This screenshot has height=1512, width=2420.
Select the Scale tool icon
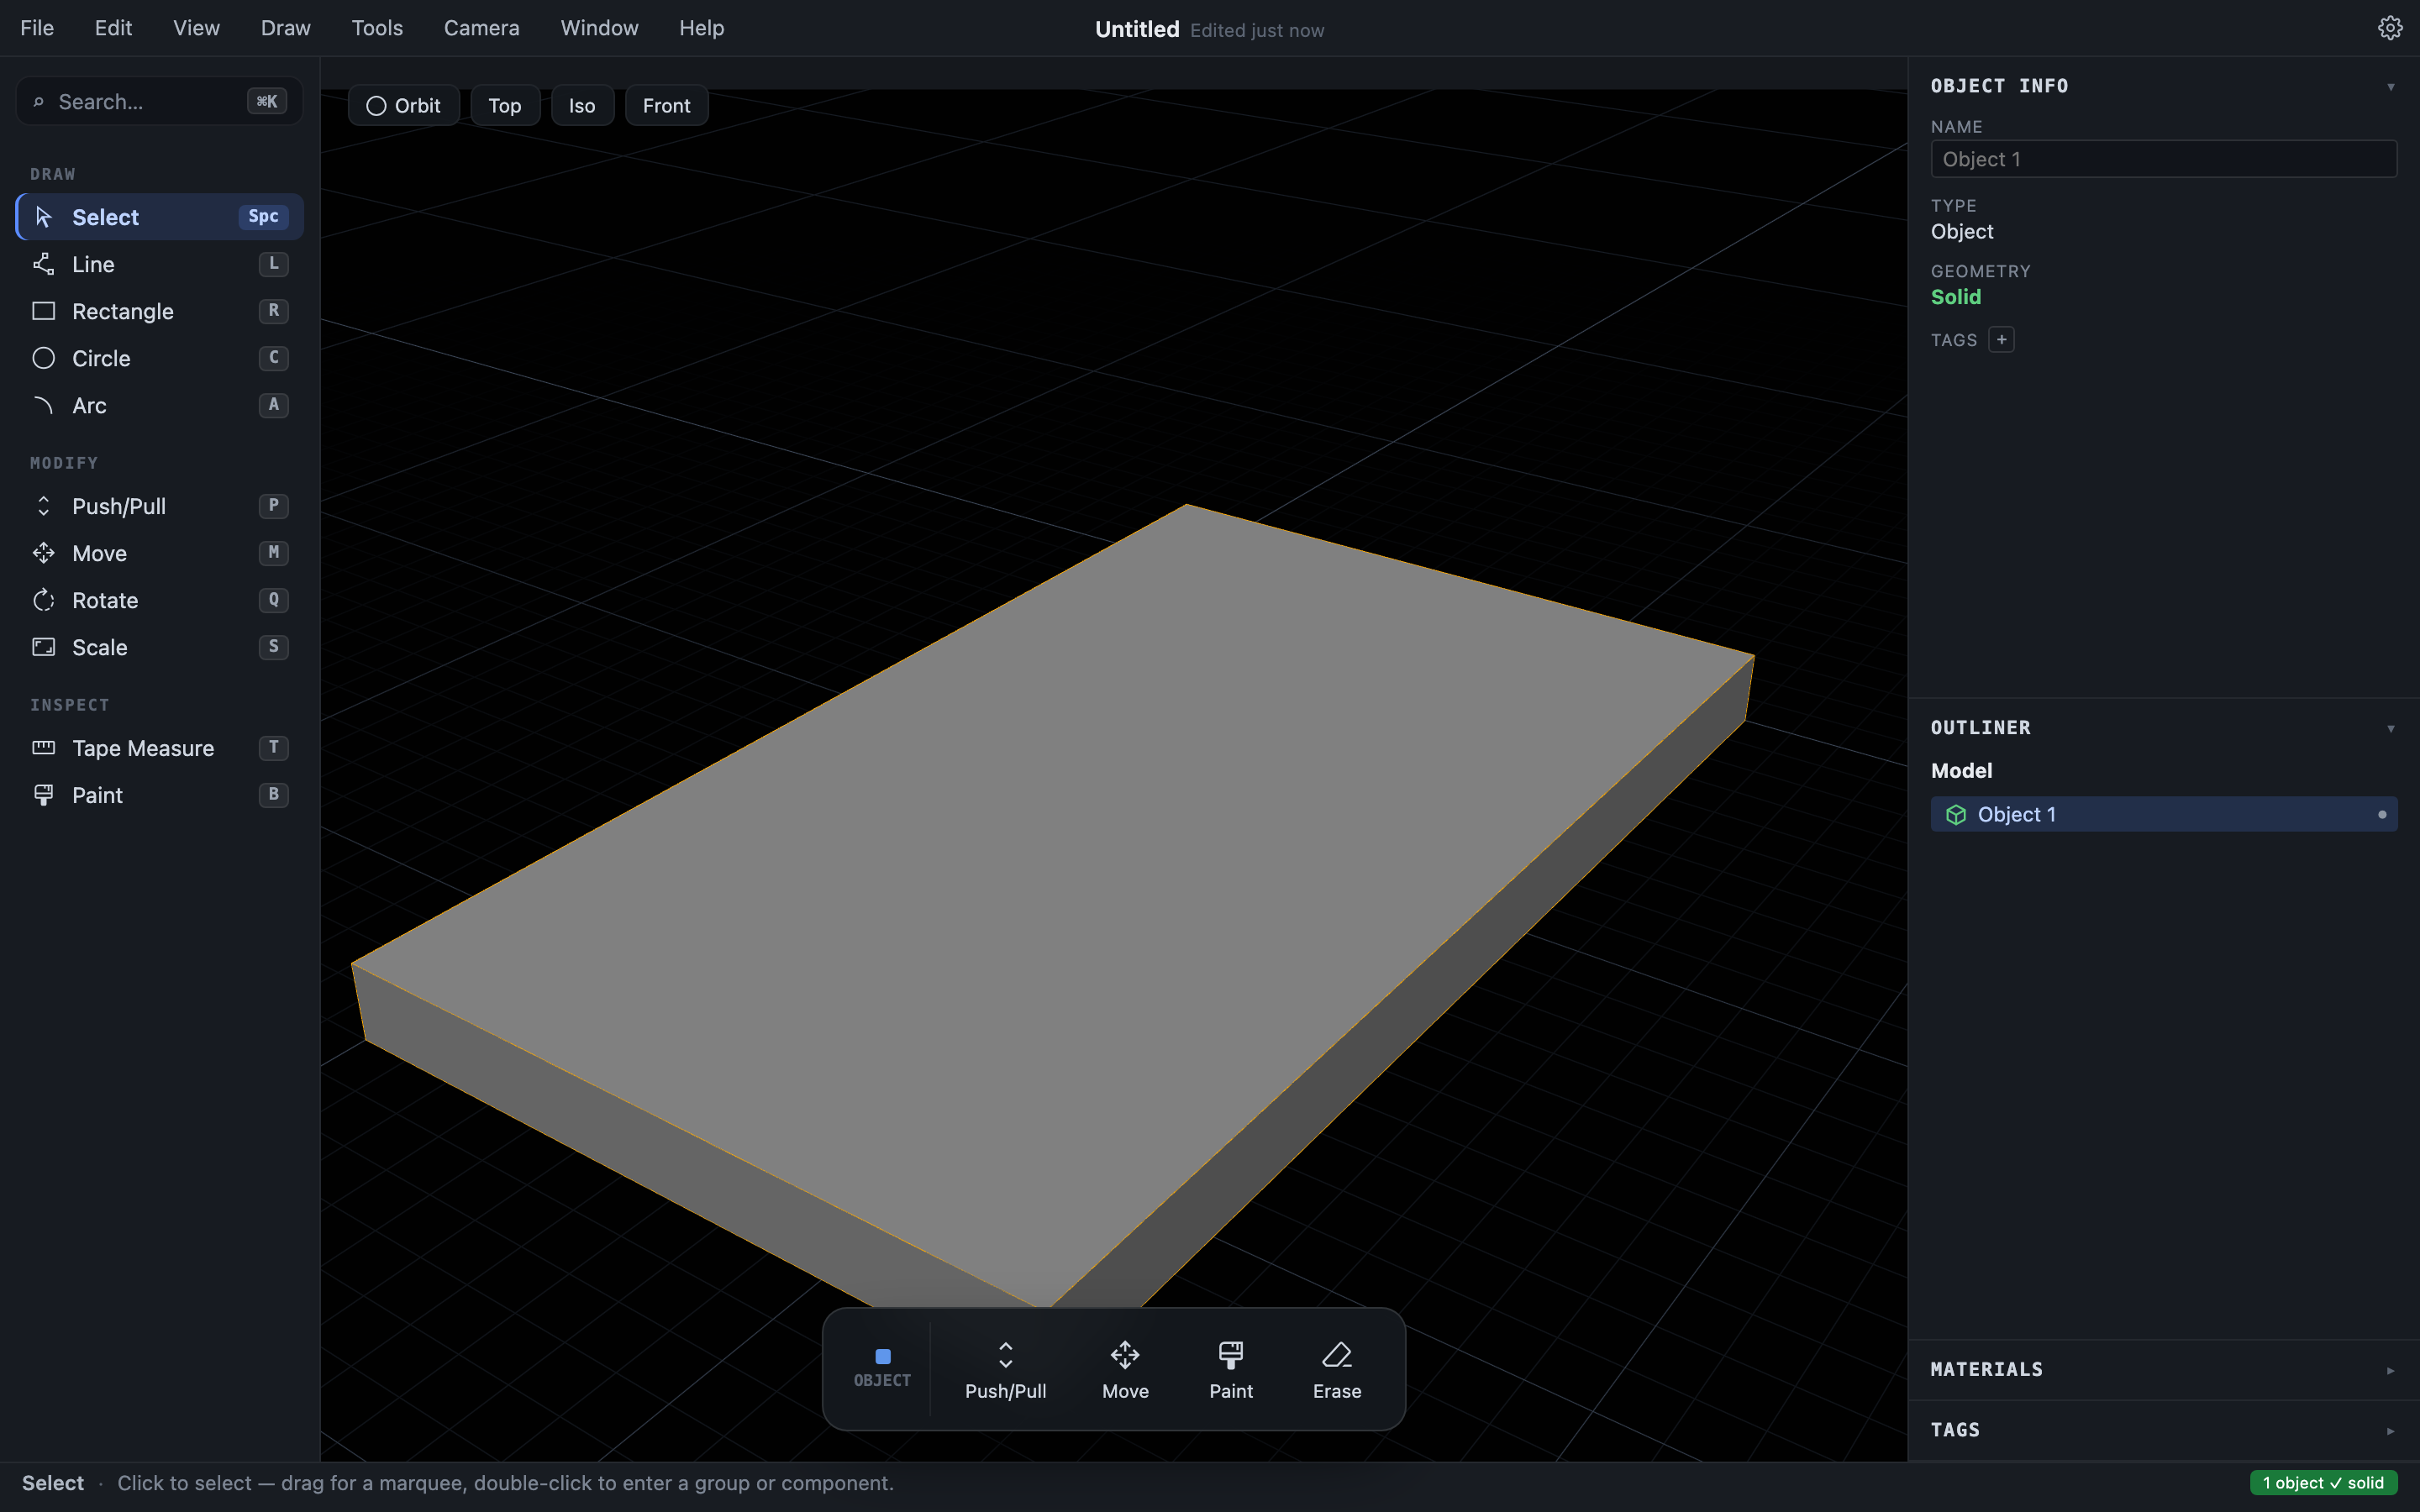[x=43, y=647]
